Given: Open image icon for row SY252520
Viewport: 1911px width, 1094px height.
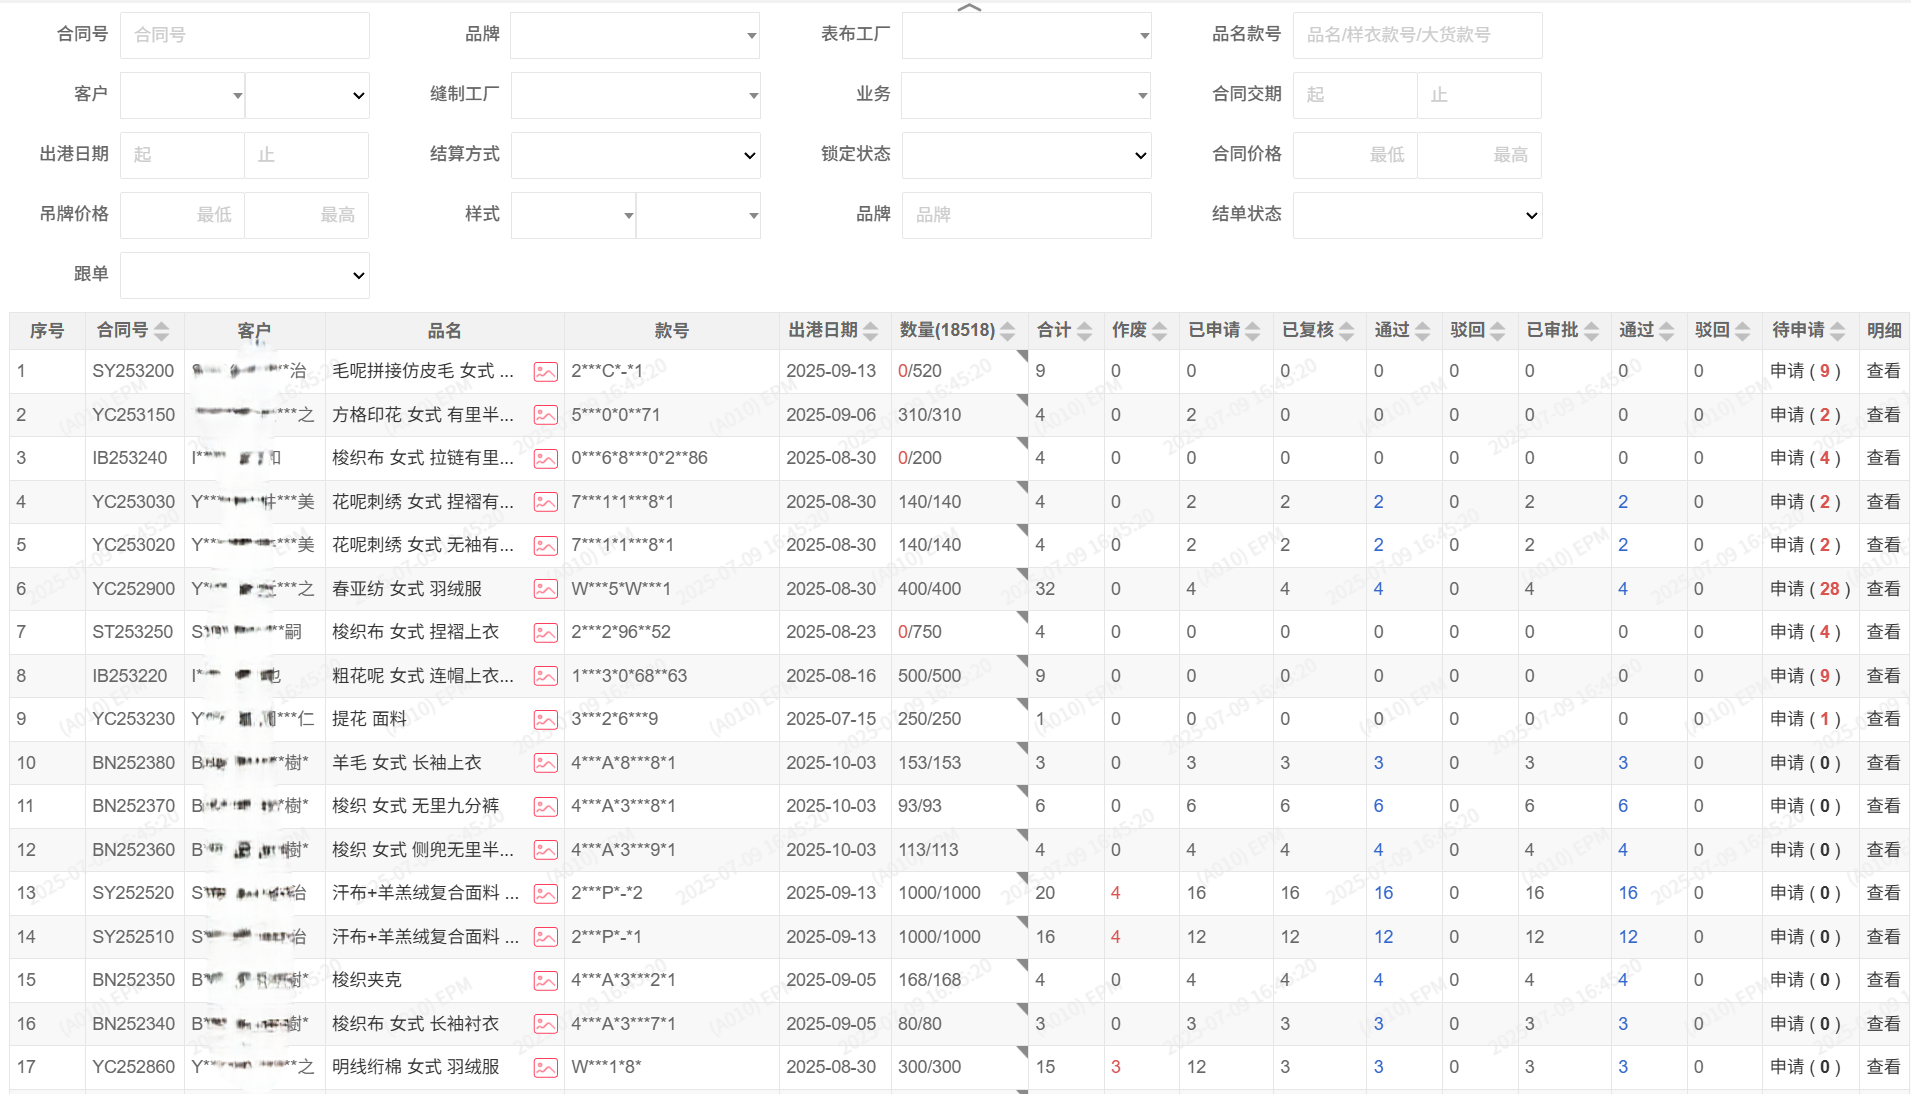Looking at the screenshot, I should point(545,894).
